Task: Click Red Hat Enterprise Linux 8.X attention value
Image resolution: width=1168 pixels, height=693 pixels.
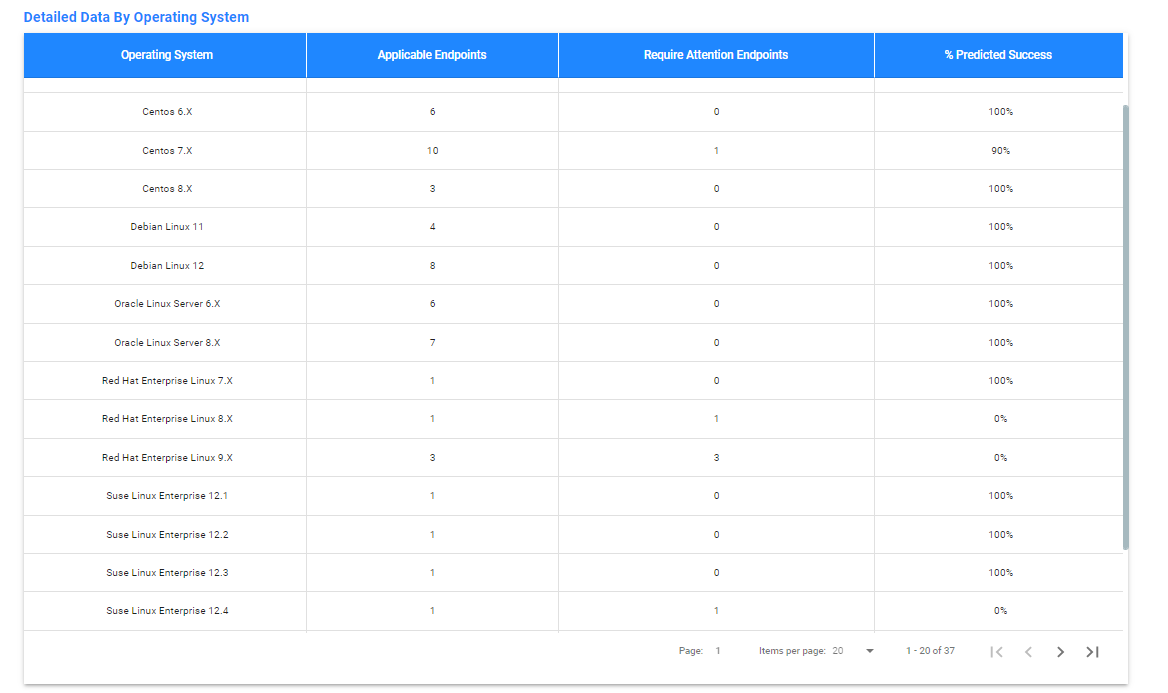Action: pyautogui.click(x=716, y=419)
